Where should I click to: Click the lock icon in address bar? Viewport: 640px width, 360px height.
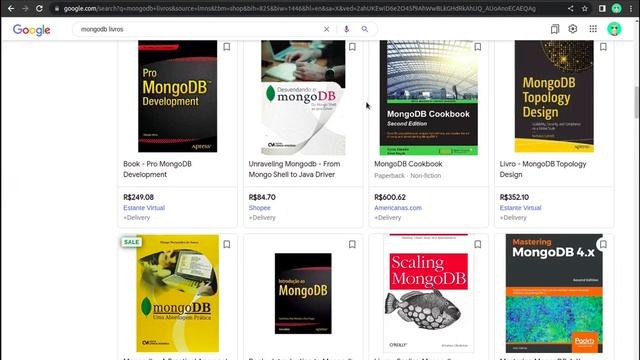pyautogui.click(x=57, y=9)
